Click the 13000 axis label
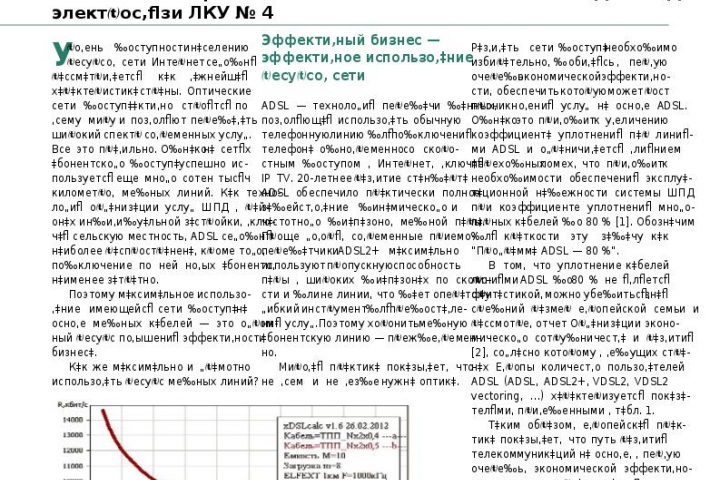This screenshot has width=720, height=480. coord(73,435)
